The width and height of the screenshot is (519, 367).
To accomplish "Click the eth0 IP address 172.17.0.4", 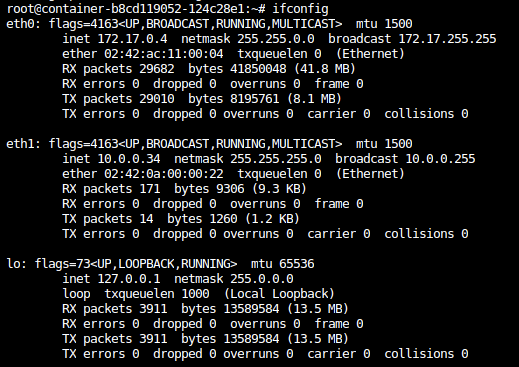I will (132, 39).
